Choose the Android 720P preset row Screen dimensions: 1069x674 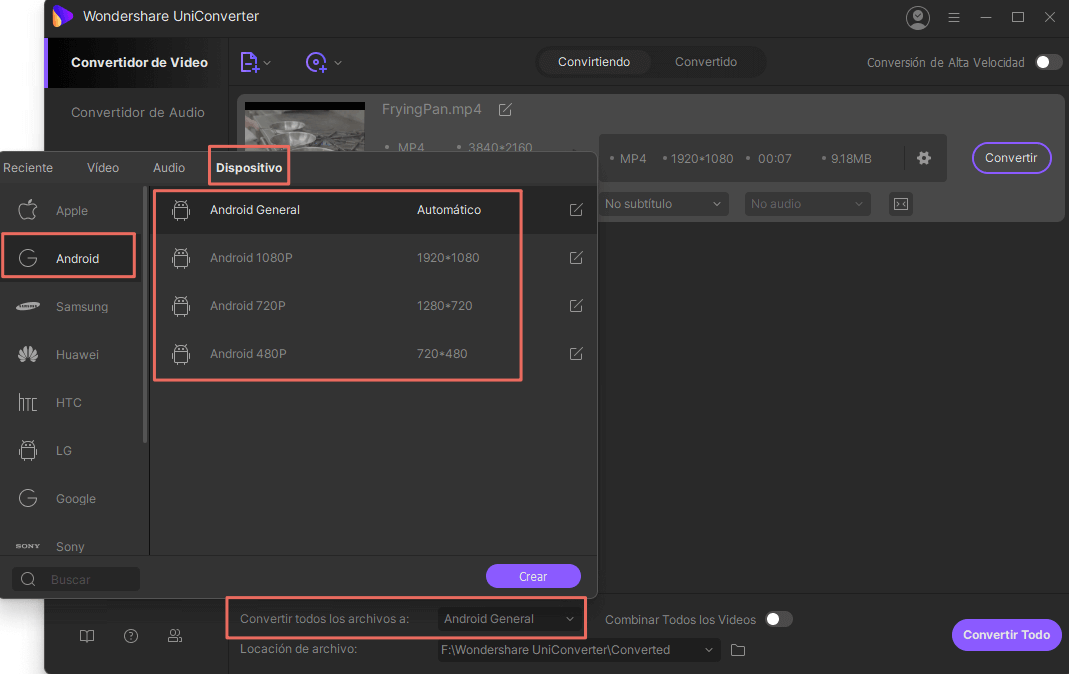point(374,305)
